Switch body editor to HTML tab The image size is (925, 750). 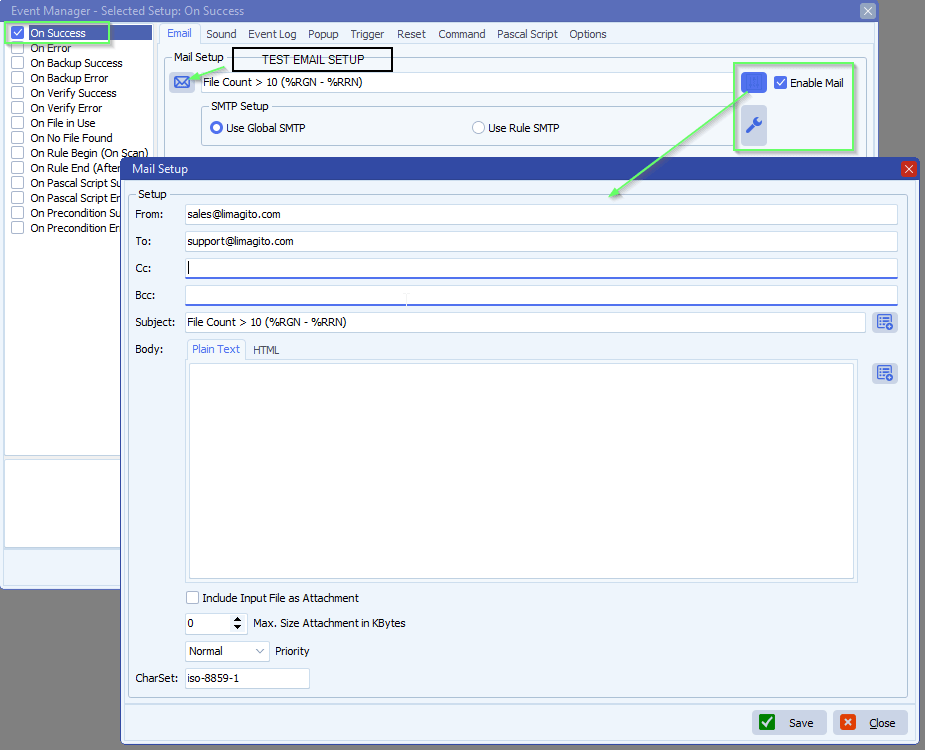coord(266,350)
